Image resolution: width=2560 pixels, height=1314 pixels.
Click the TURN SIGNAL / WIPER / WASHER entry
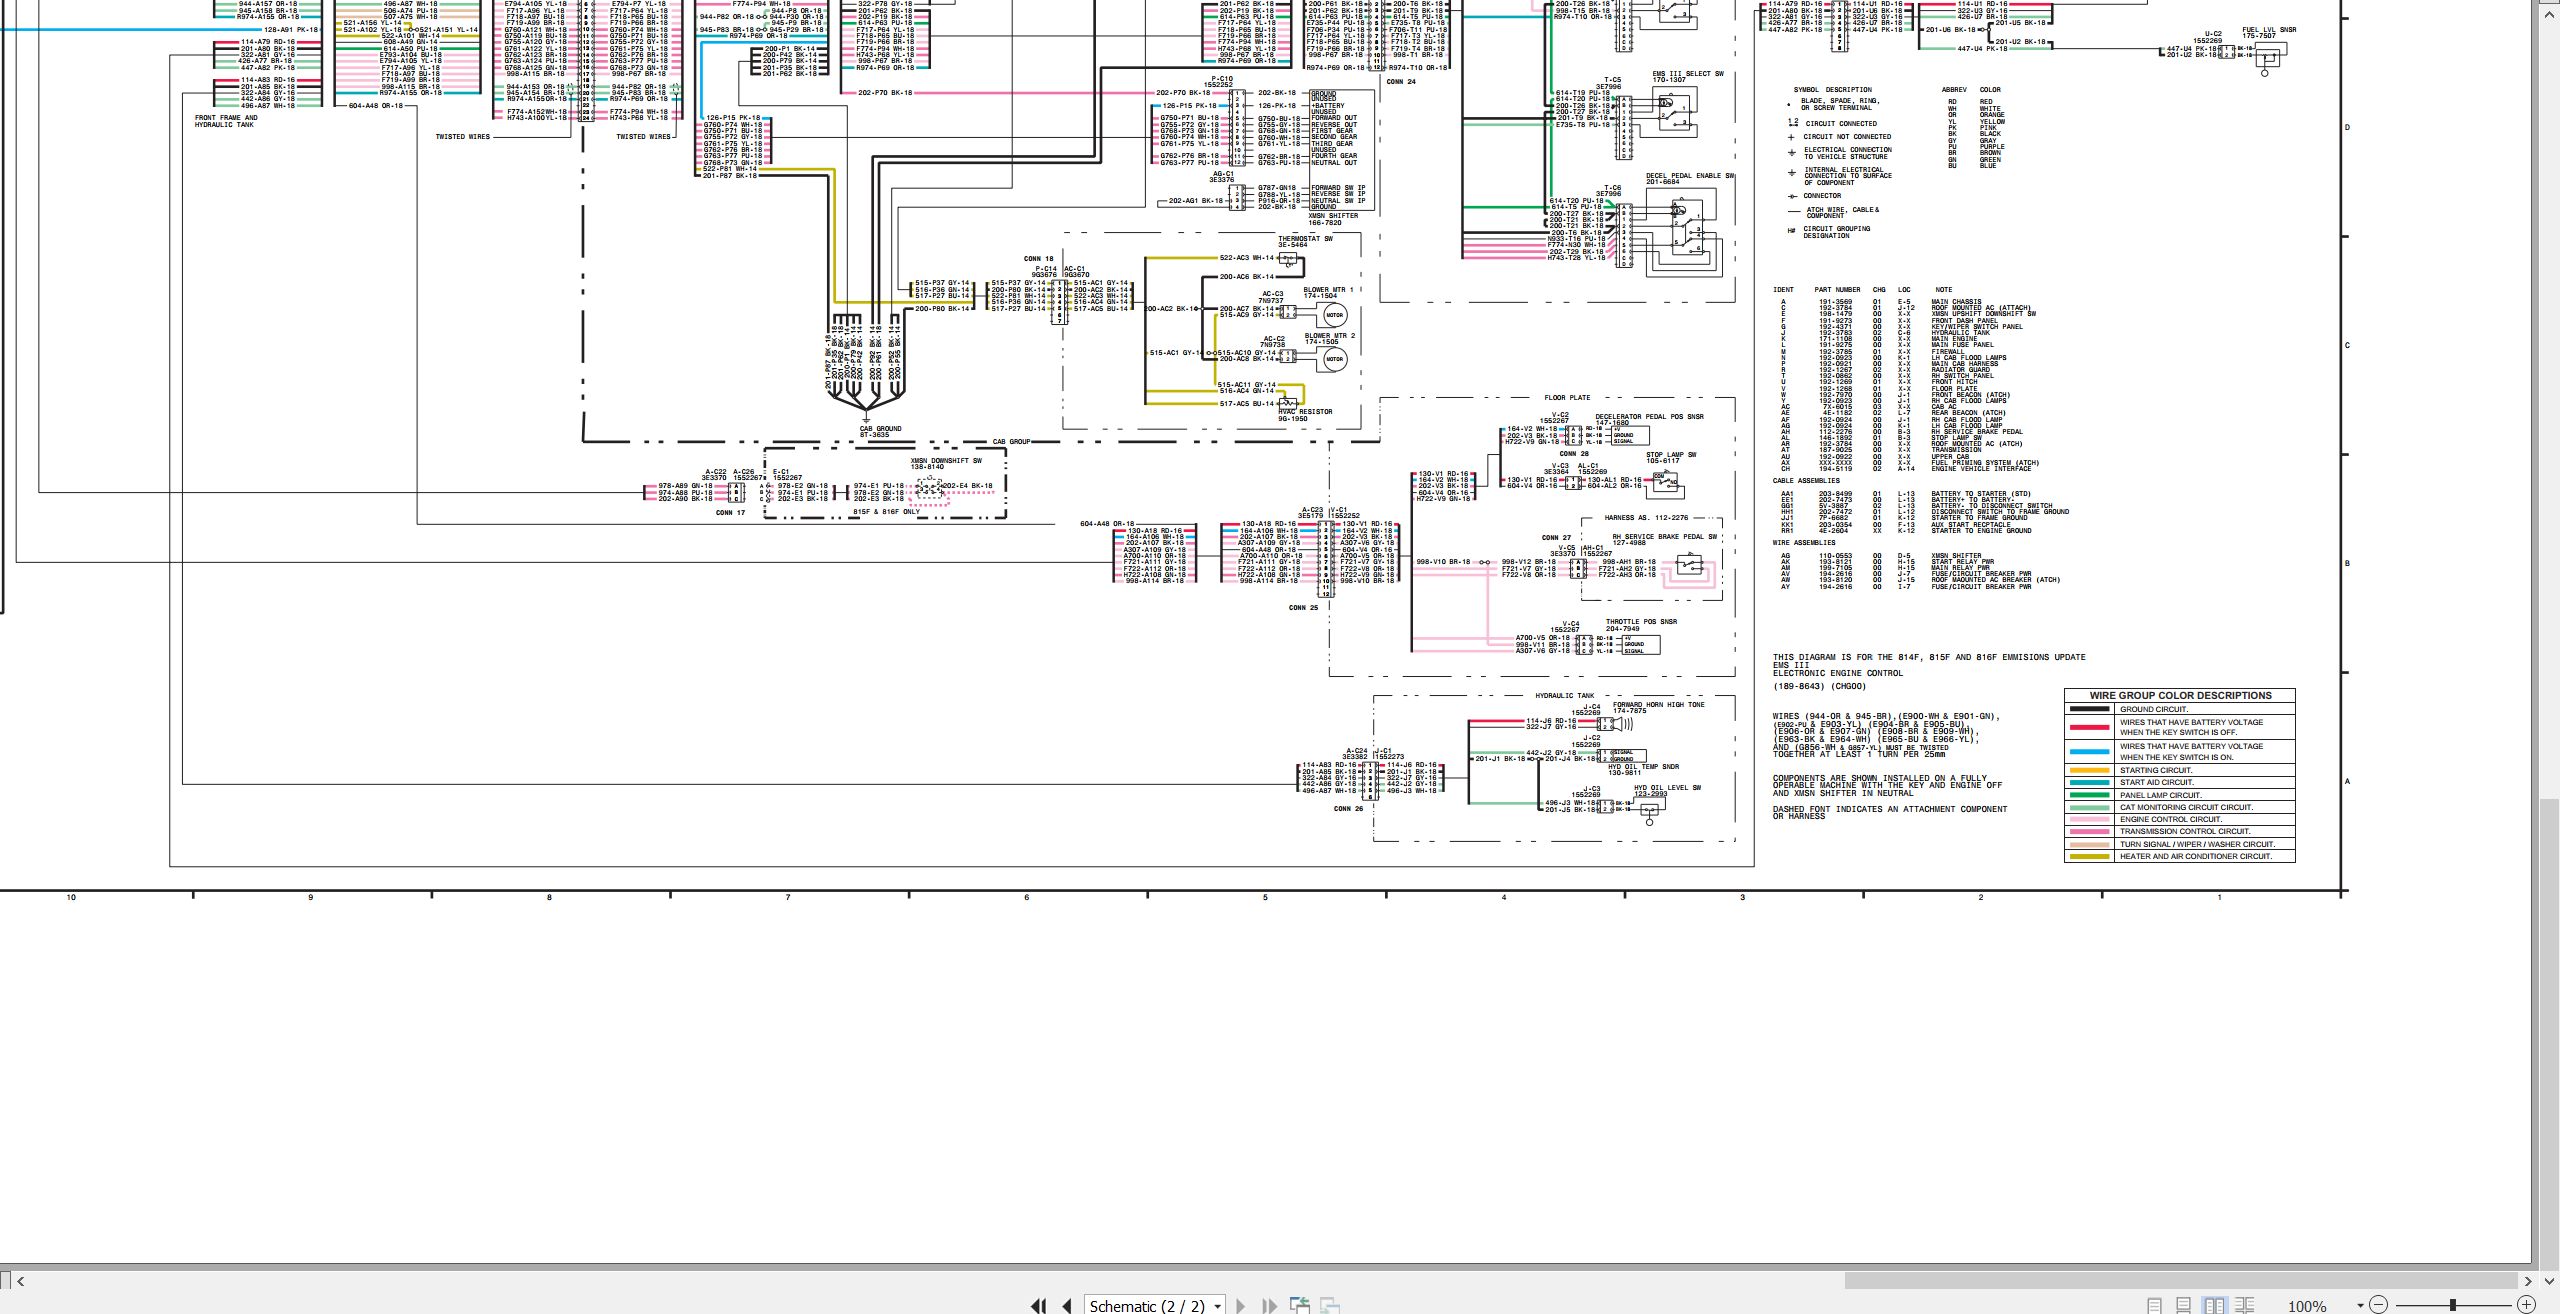tap(2197, 844)
